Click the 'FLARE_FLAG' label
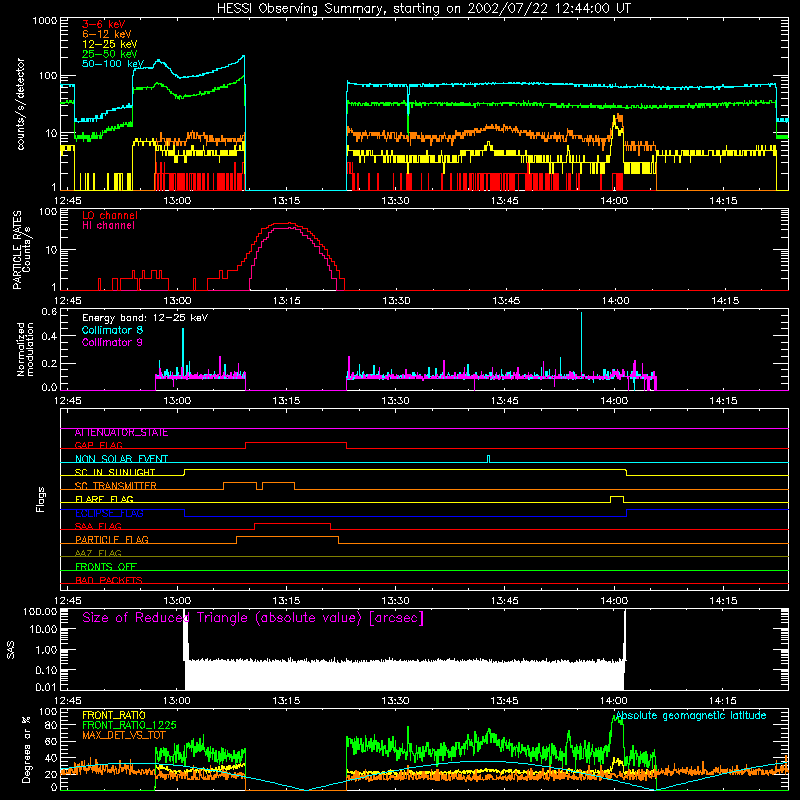This screenshot has width=800, height=800. click(104, 499)
